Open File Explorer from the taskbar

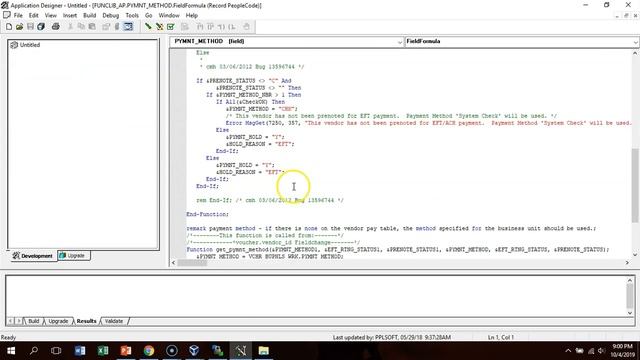tap(264, 351)
